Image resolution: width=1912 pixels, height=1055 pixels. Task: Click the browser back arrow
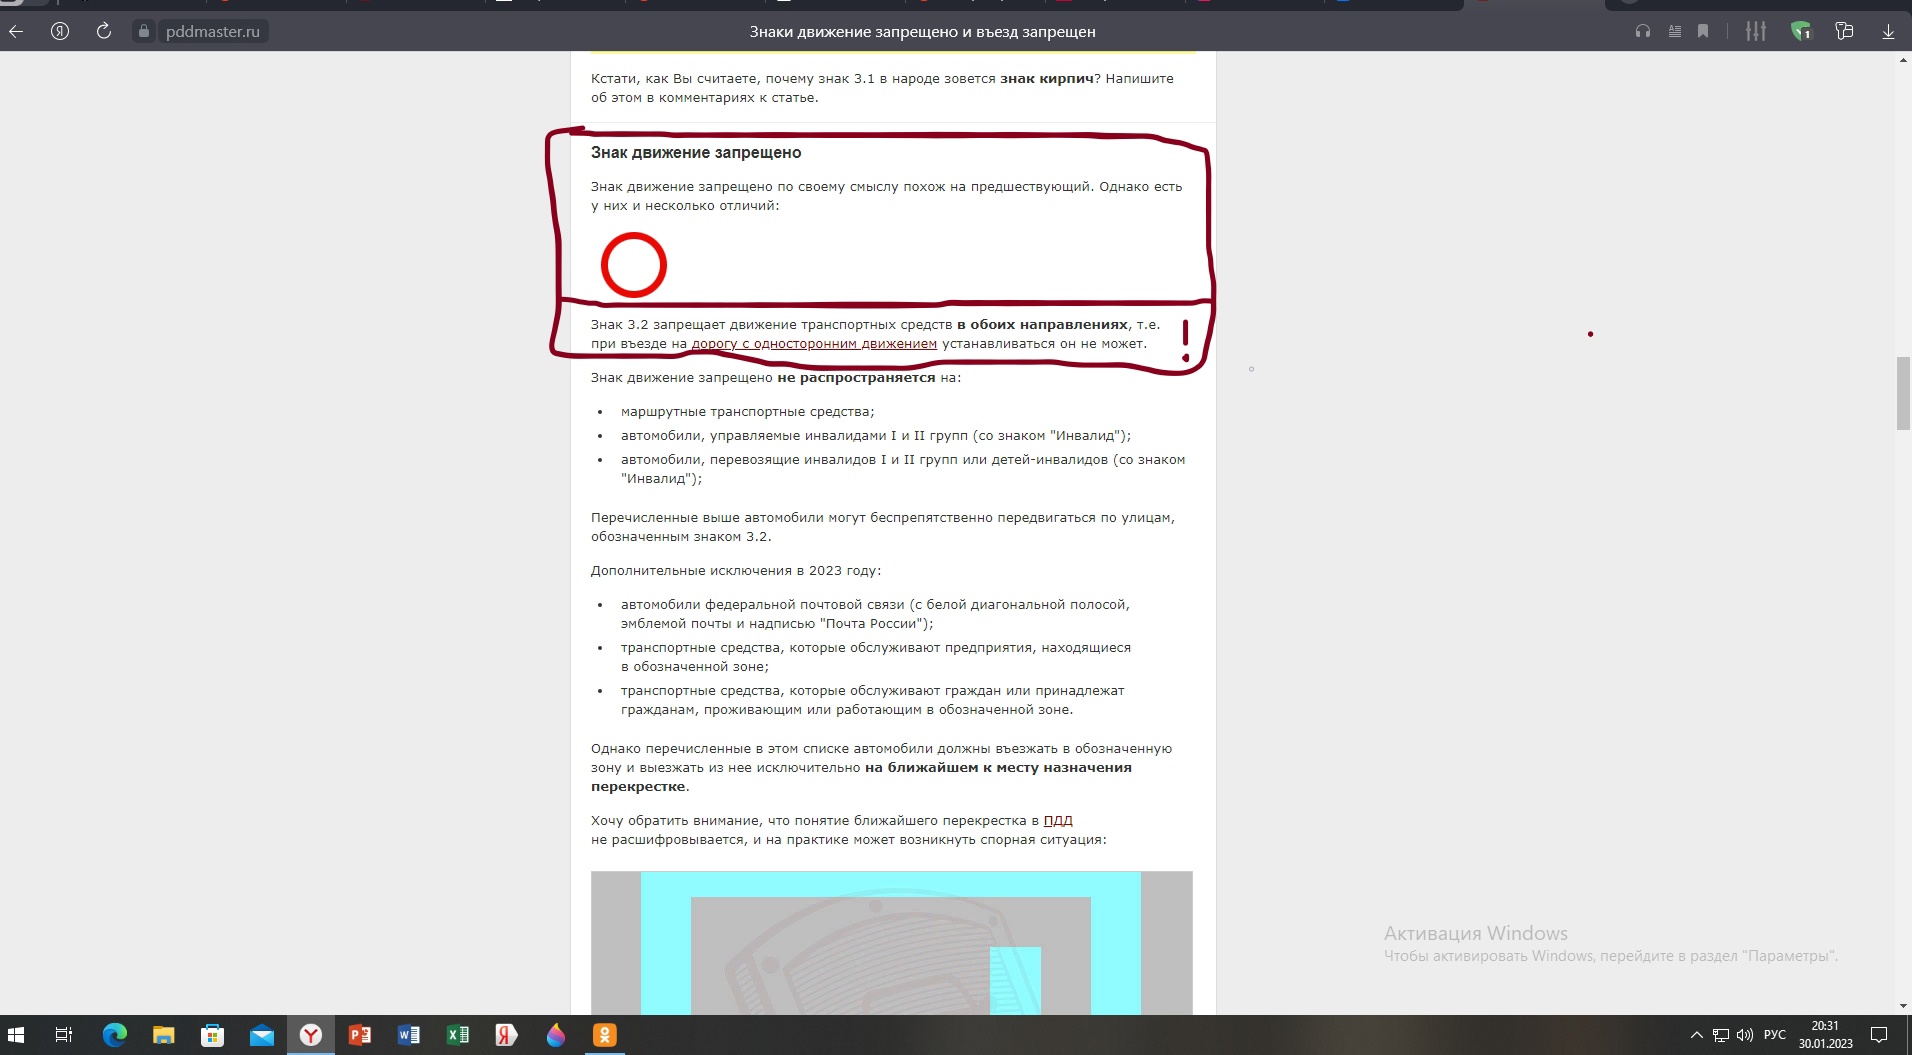pos(16,32)
